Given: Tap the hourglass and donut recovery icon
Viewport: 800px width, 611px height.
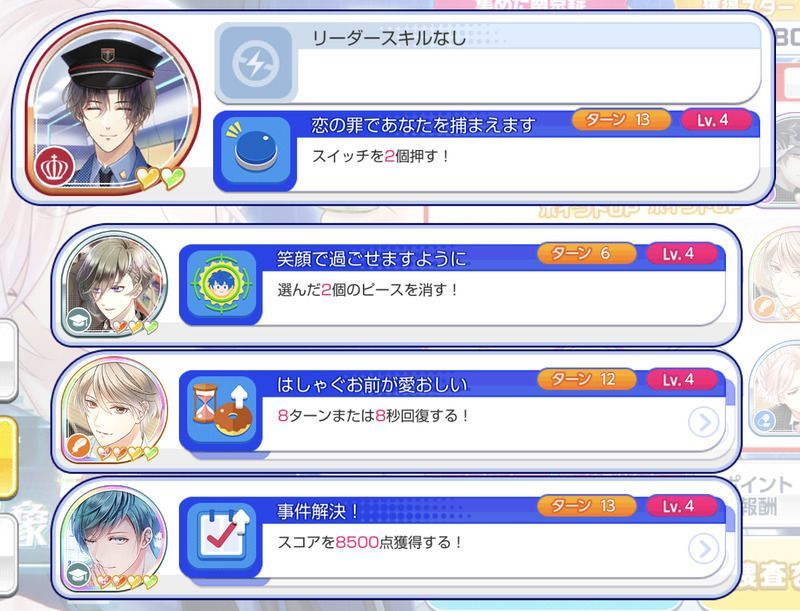Looking at the screenshot, I should tap(220, 410).
